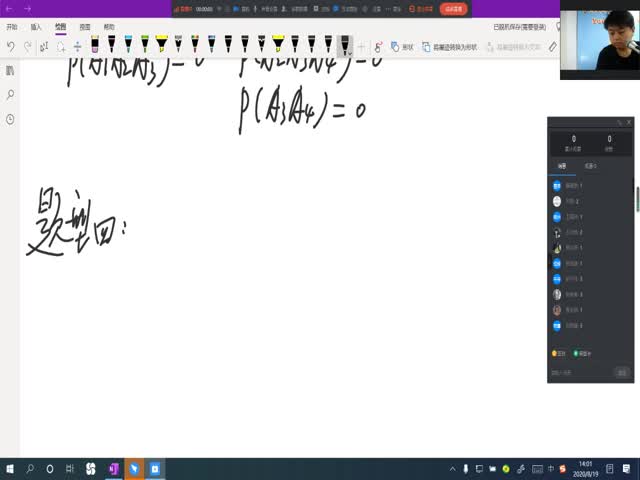Open the notebooks navigation icon in sidebar

(x=10, y=71)
